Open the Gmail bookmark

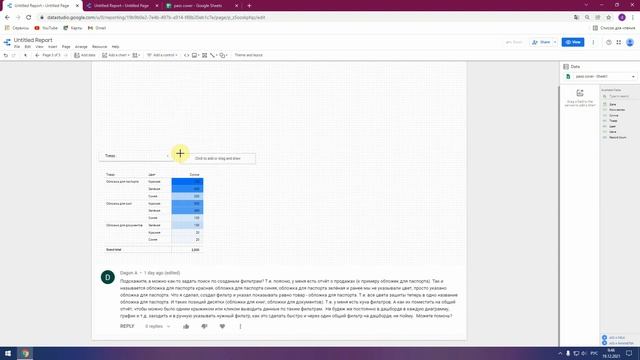[x=97, y=28]
